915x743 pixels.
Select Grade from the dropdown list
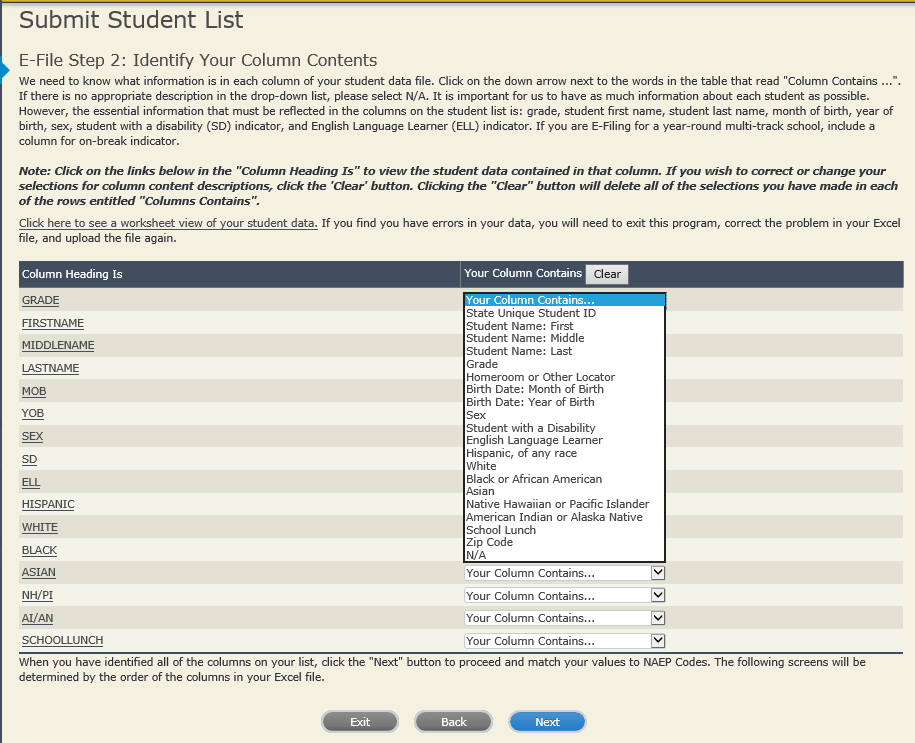pos(482,365)
